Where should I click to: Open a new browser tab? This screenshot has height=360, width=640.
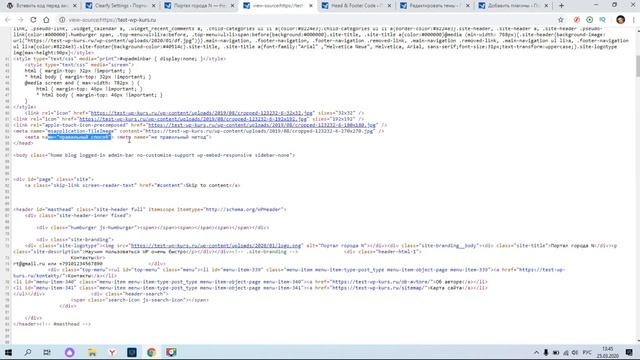coord(561,6)
